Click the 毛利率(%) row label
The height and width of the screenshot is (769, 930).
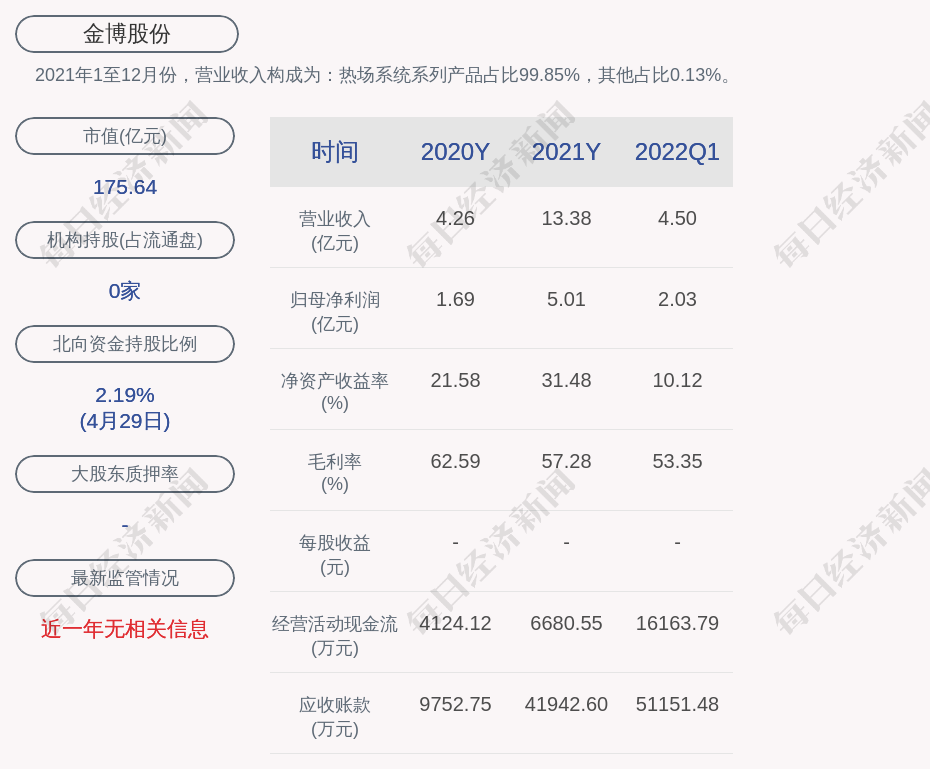(335, 472)
